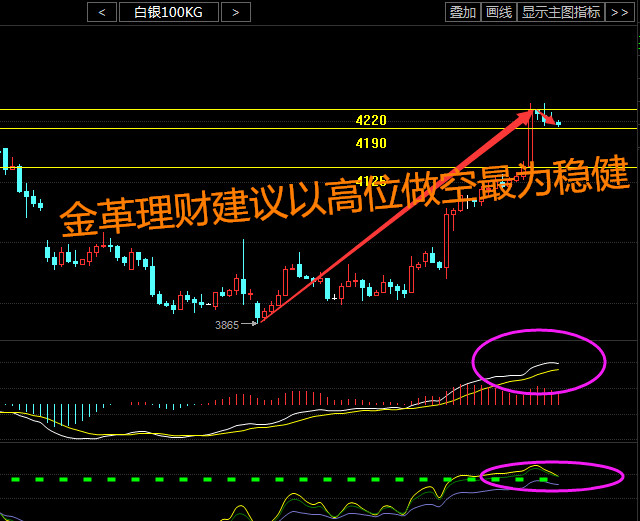640x521 pixels.
Task: Click the previous instrument "<" arrow
Action: click(102, 12)
